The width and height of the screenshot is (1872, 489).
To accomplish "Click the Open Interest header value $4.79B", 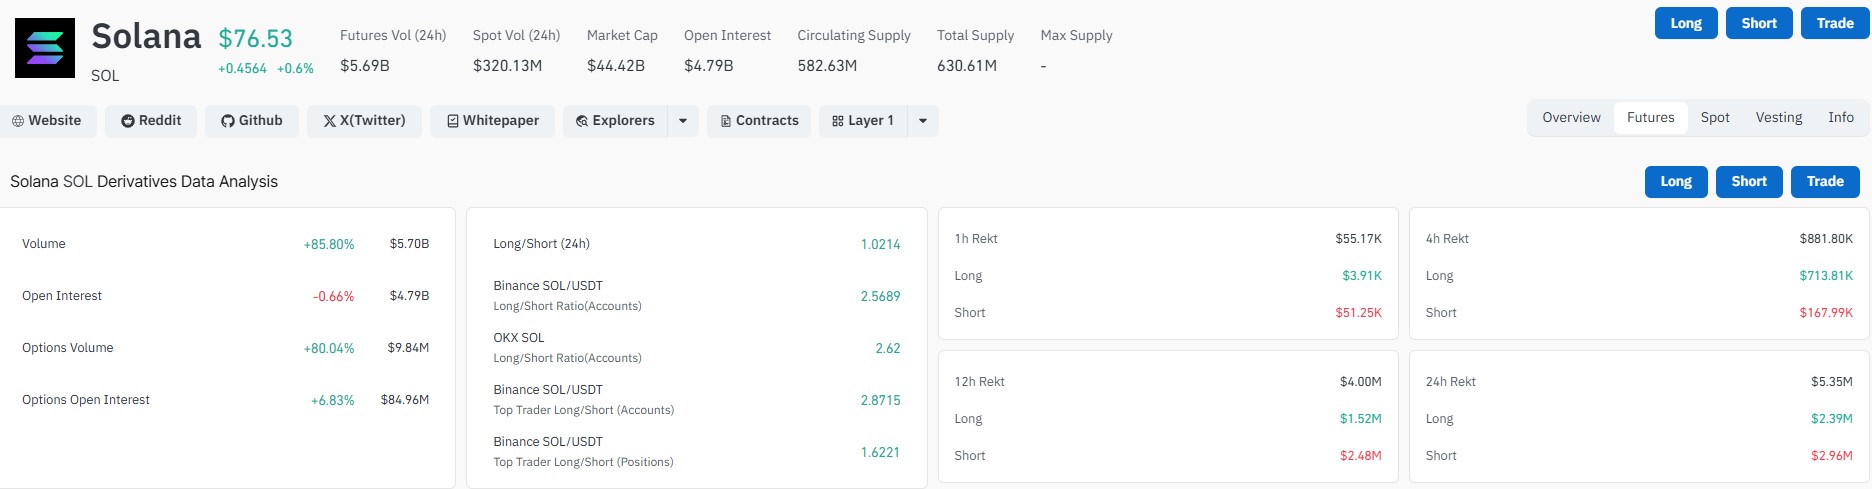I will [709, 66].
